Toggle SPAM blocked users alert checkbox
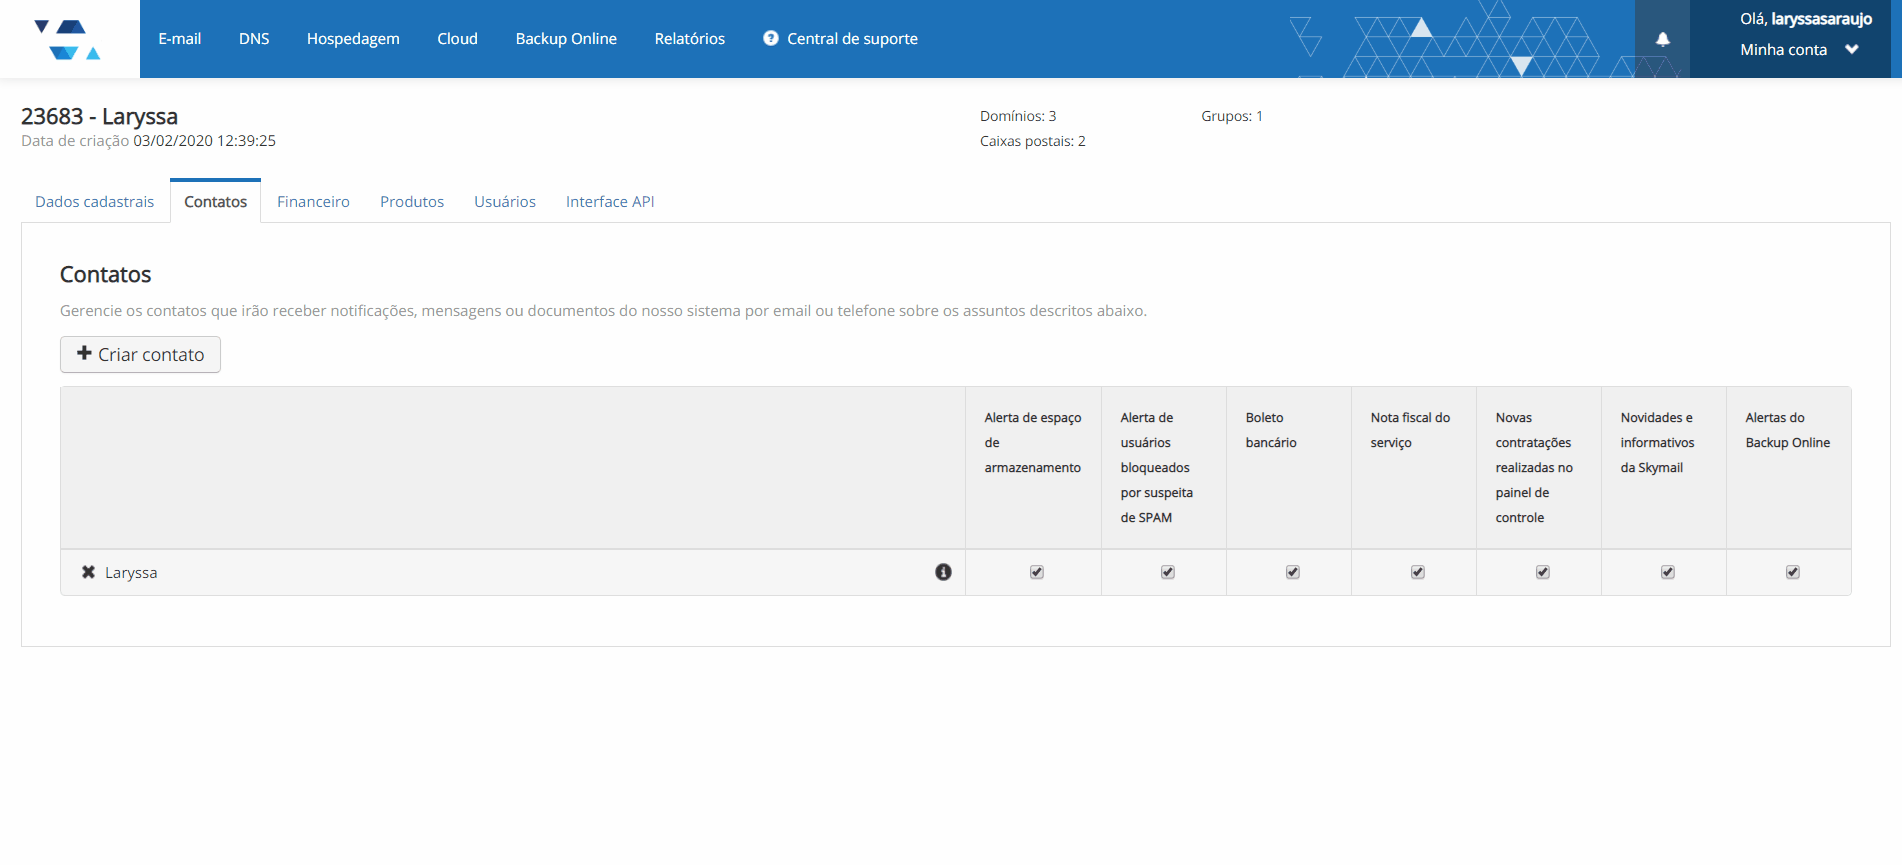The height and width of the screenshot is (865, 1902). 1167,572
